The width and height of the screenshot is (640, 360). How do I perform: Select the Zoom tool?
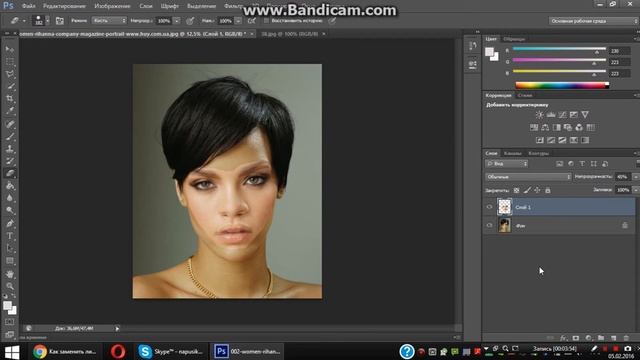(x=10, y=286)
